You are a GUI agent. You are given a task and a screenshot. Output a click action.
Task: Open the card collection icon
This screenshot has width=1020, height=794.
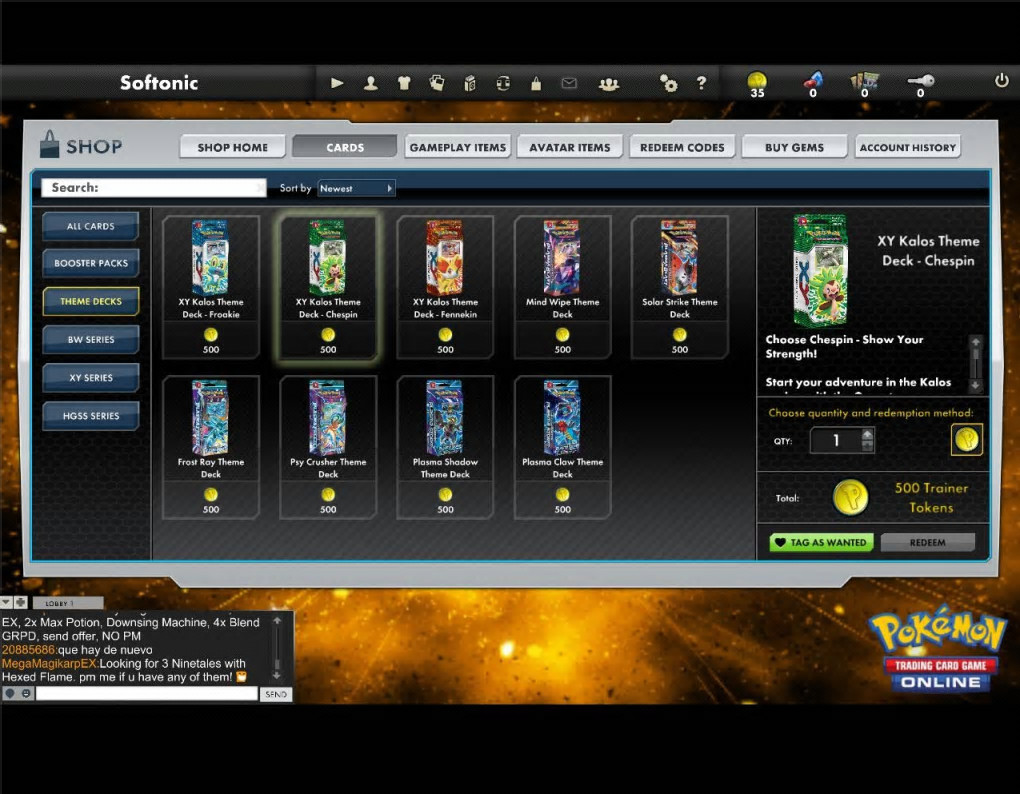point(437,83)
